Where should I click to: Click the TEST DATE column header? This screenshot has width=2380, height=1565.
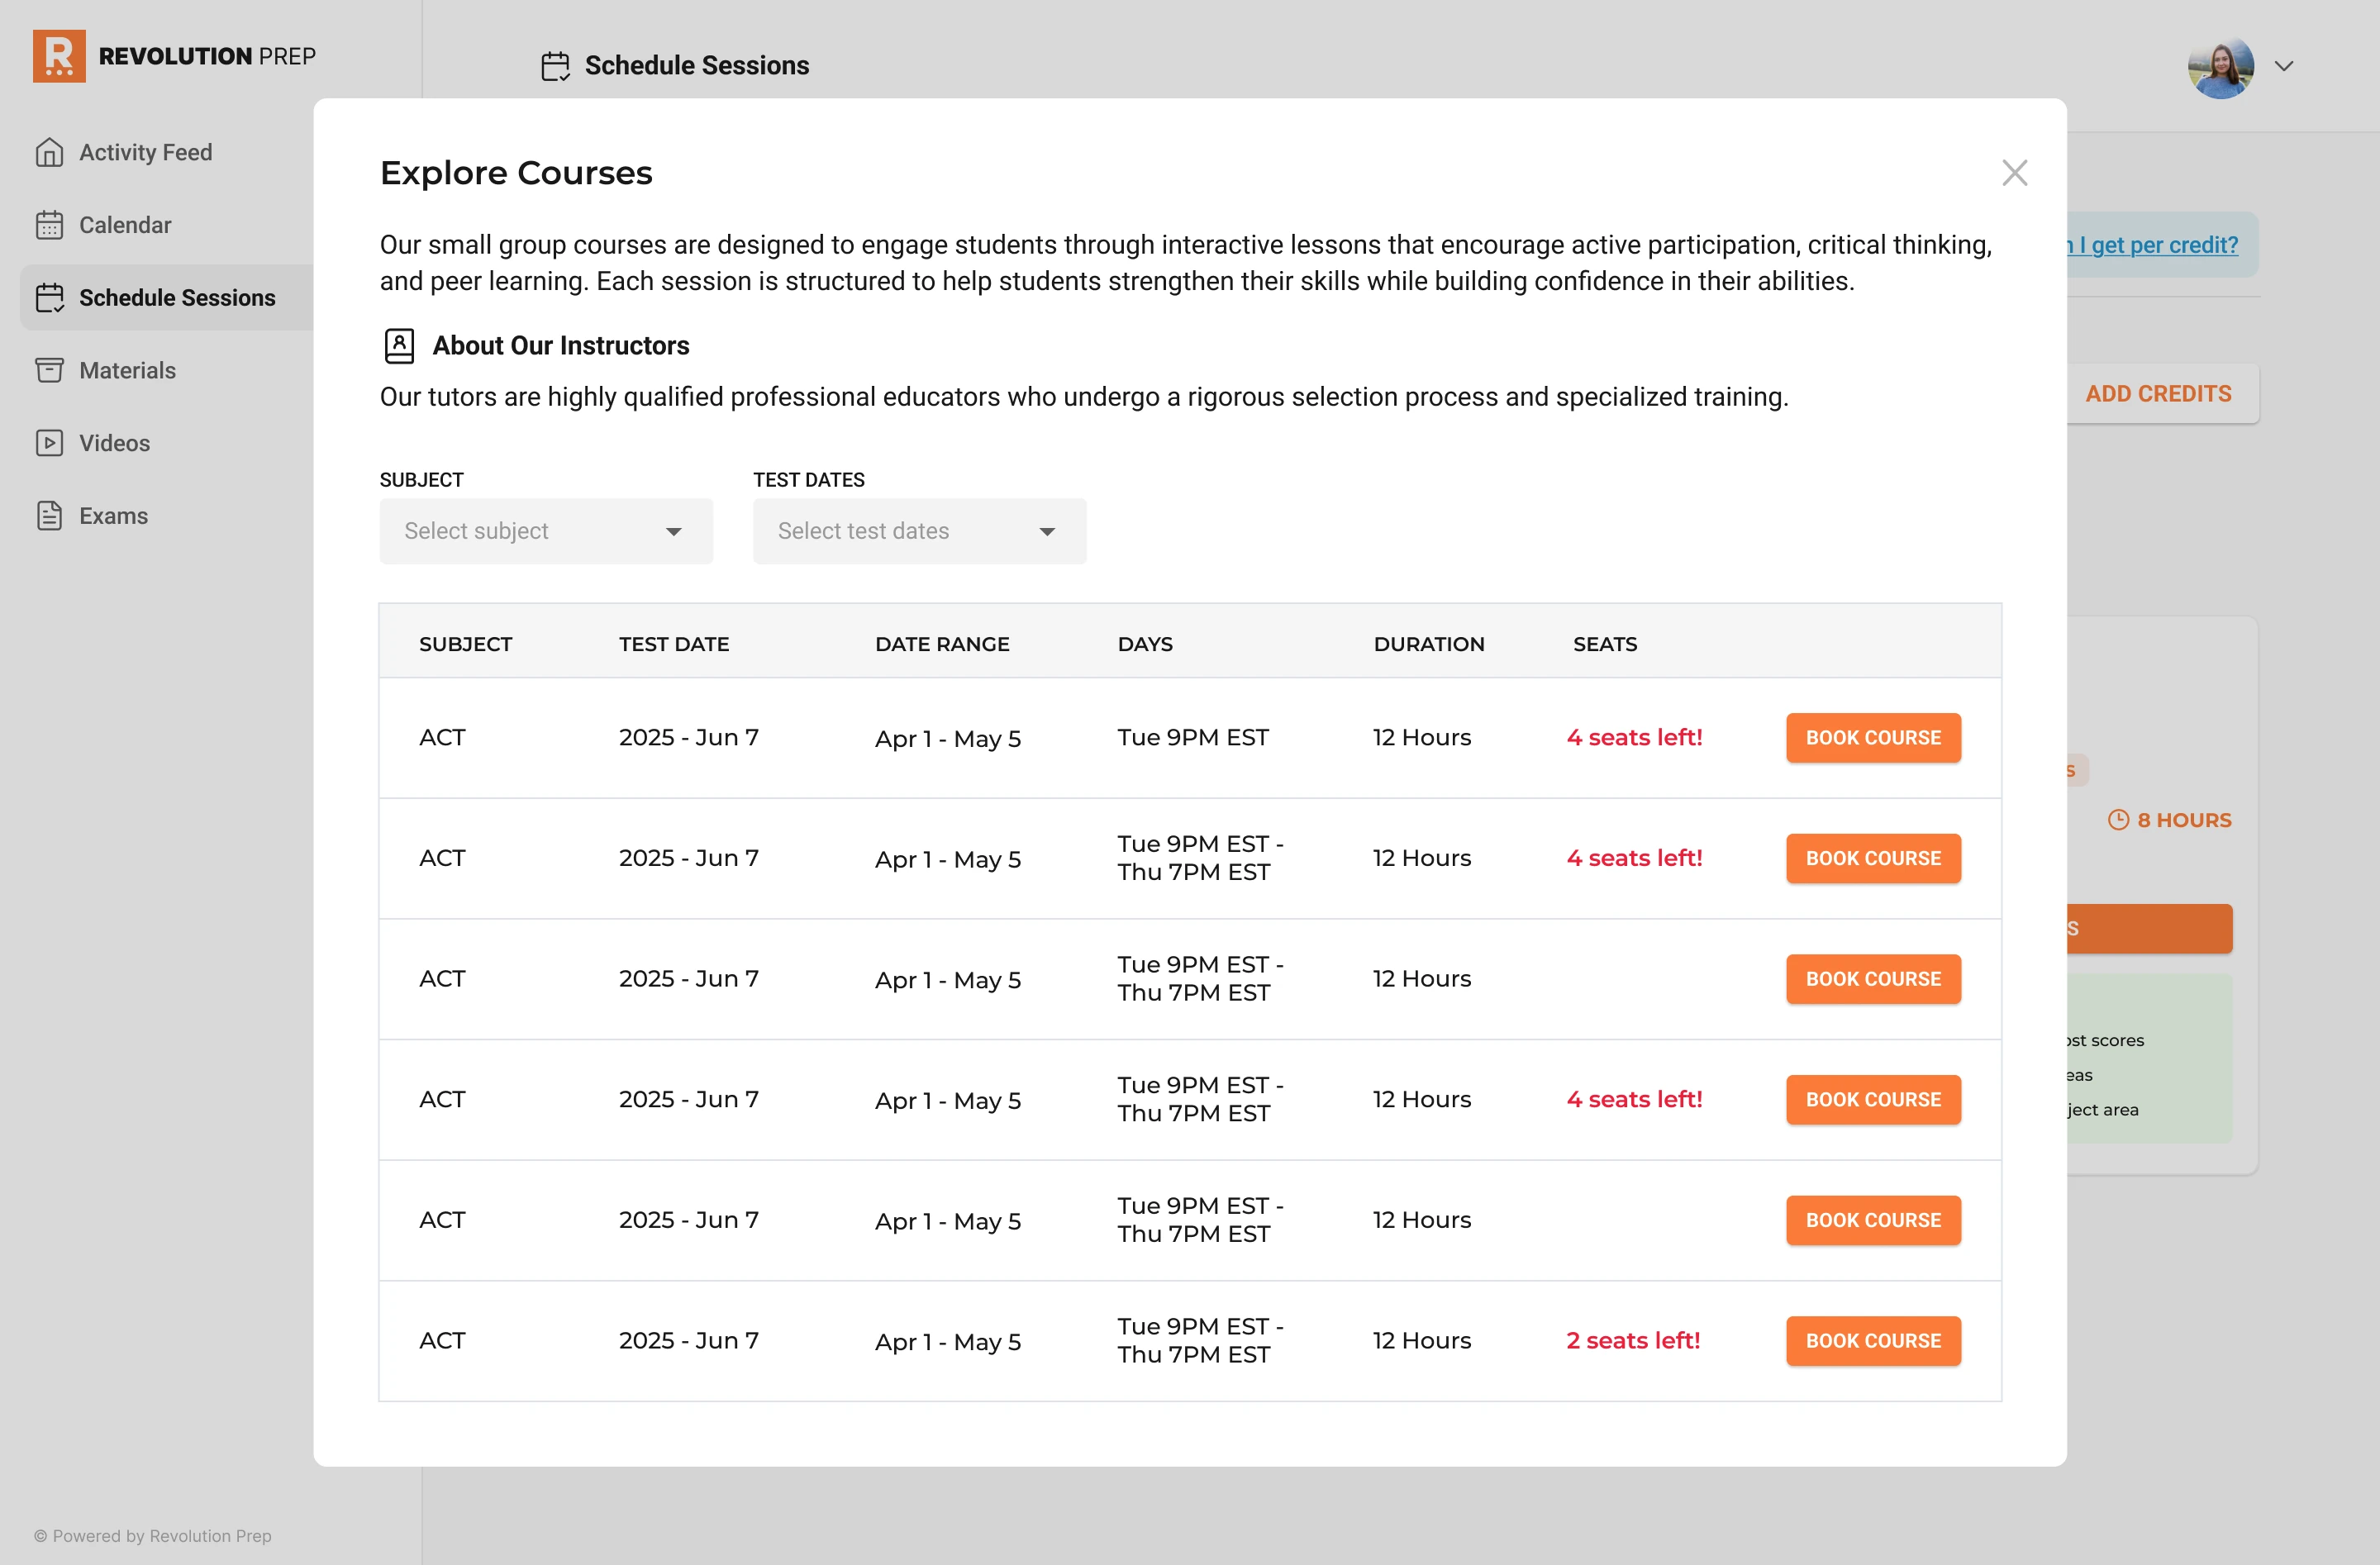click(674, 644)
